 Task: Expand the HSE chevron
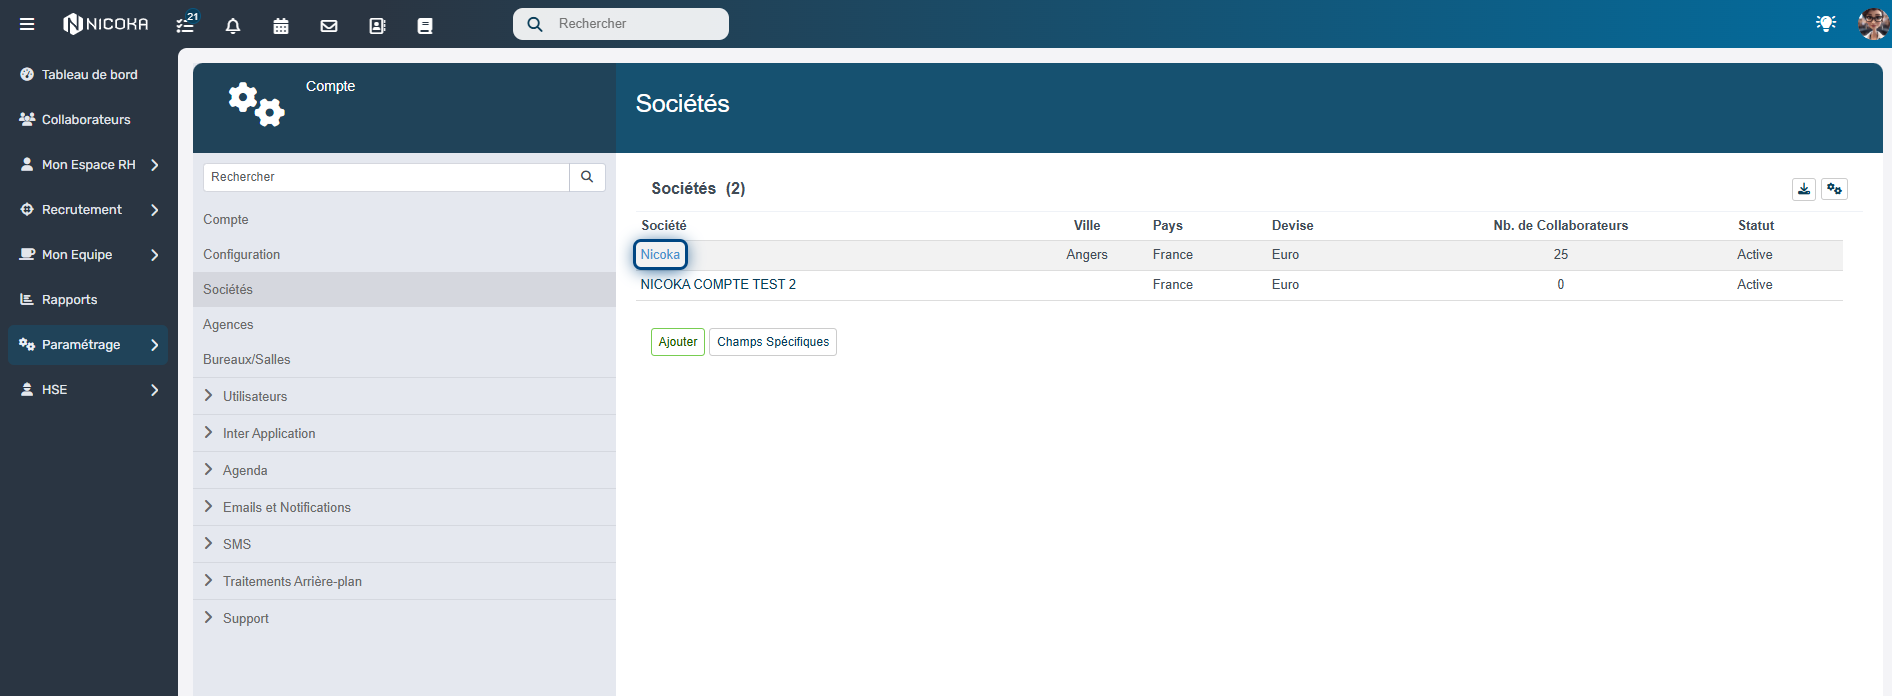(x=155, y=390)
